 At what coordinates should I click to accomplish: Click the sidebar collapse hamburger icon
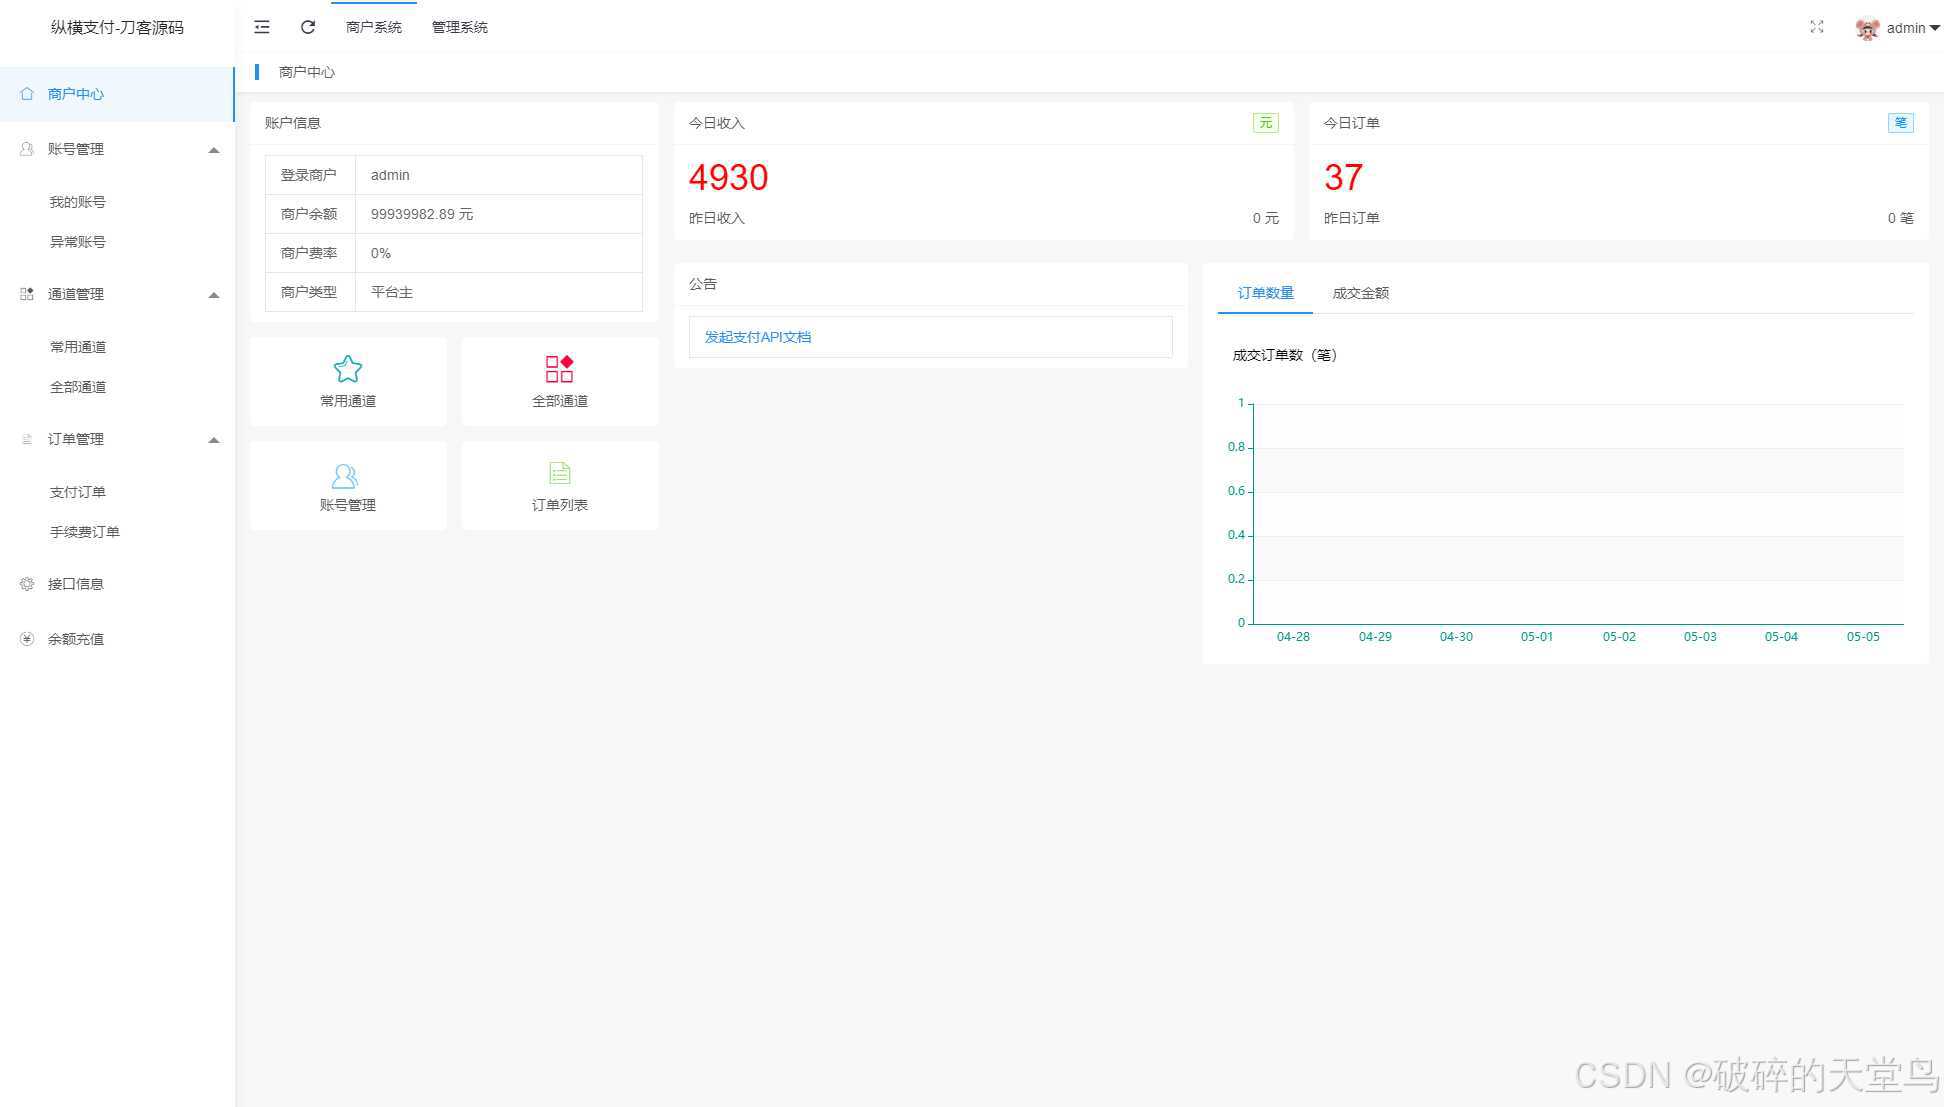(x=262, y=27)
